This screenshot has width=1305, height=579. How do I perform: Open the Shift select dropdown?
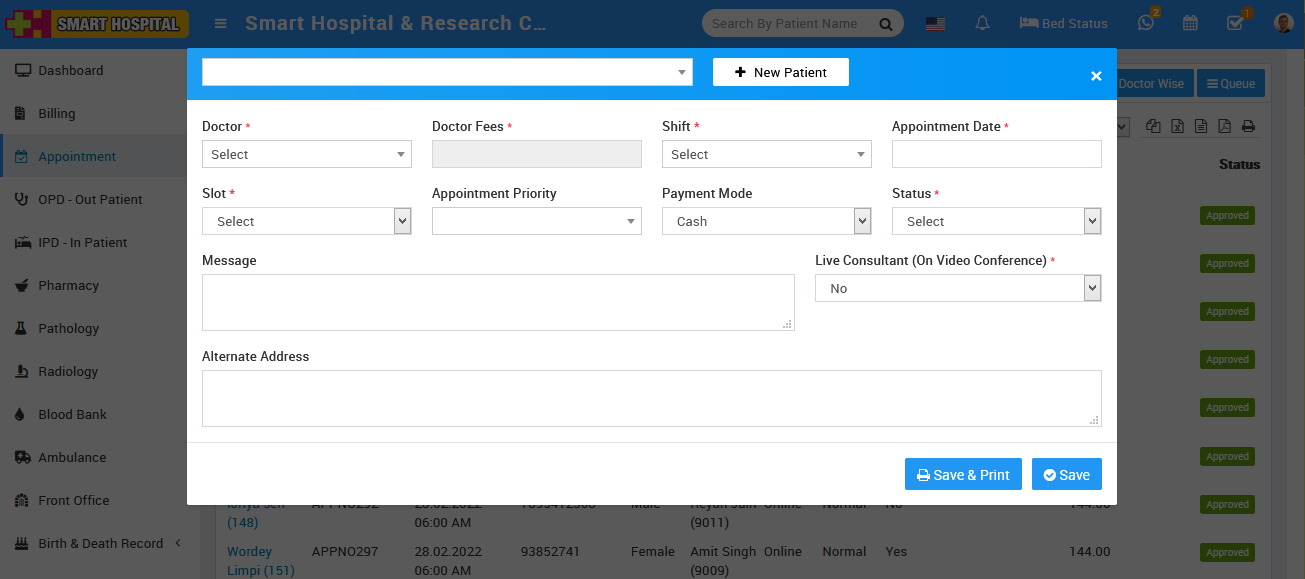(x=766, y=154)
